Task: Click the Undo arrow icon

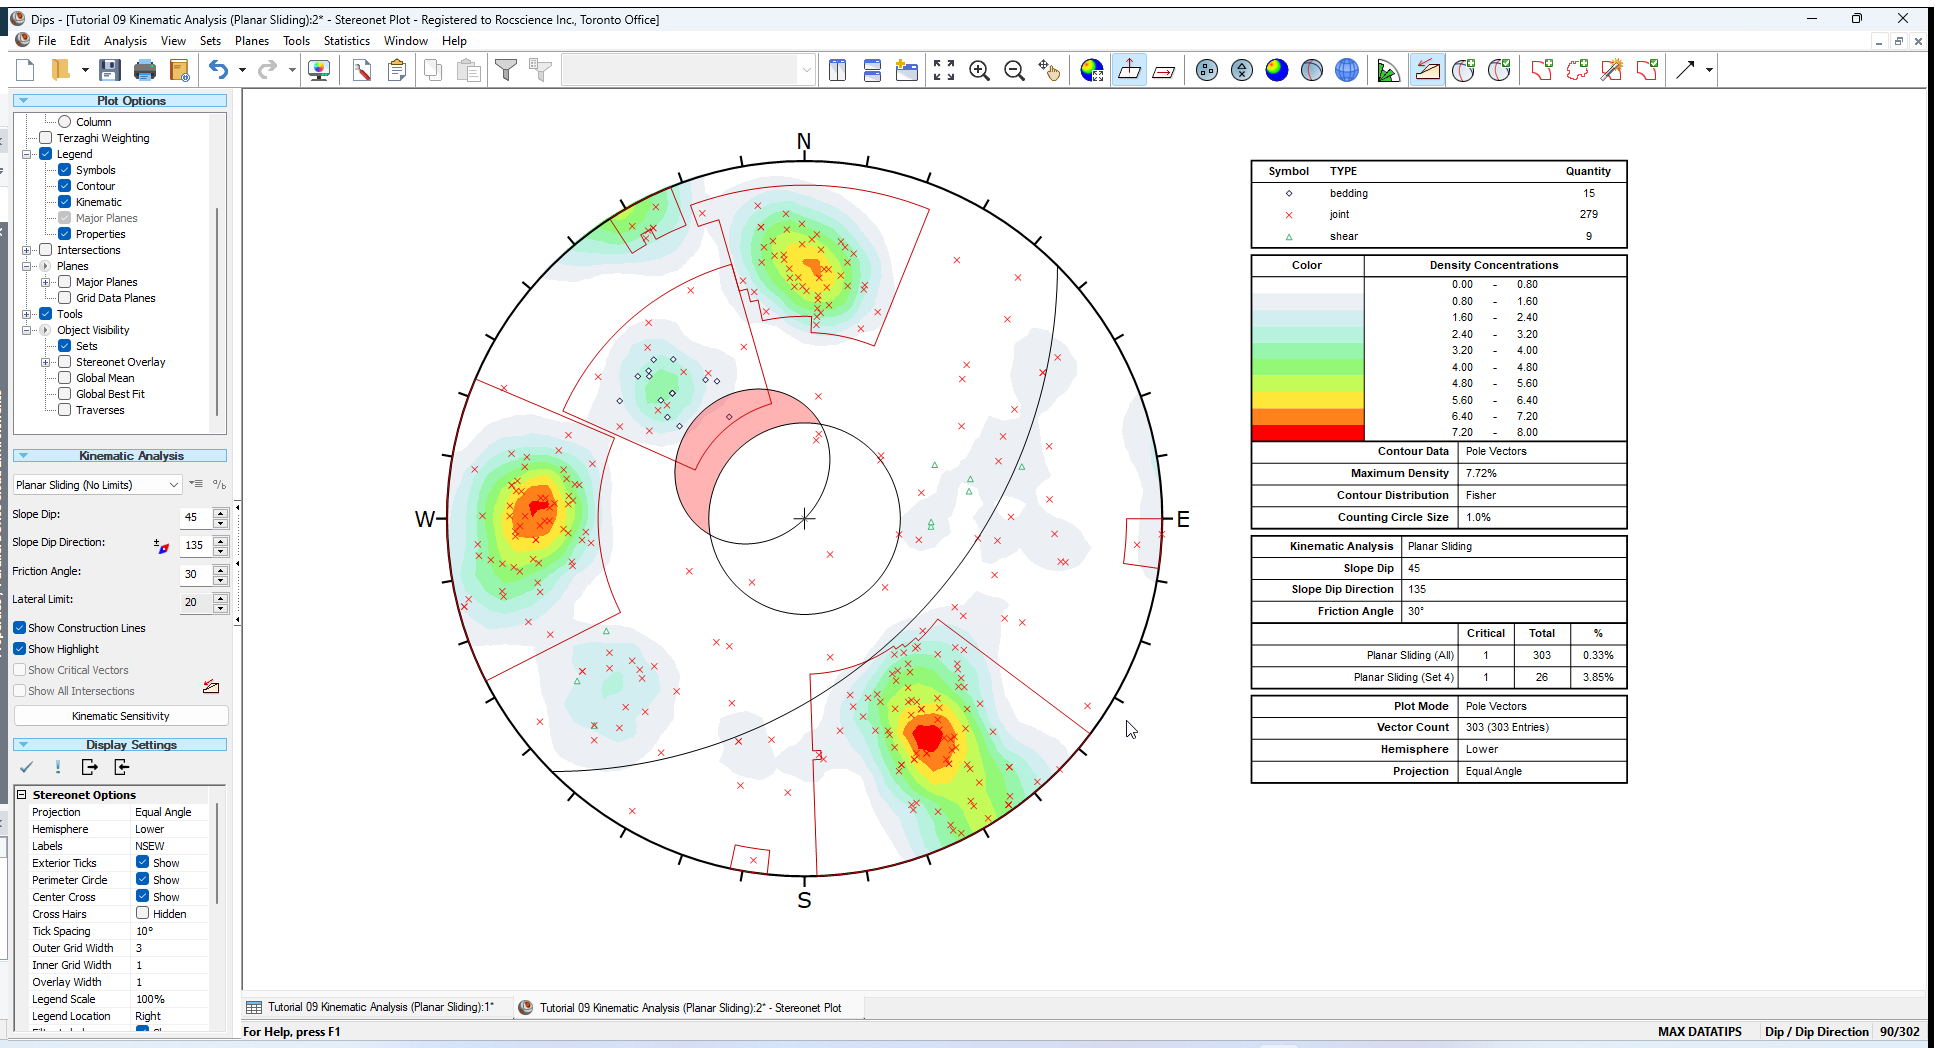Action: [218, 70]
